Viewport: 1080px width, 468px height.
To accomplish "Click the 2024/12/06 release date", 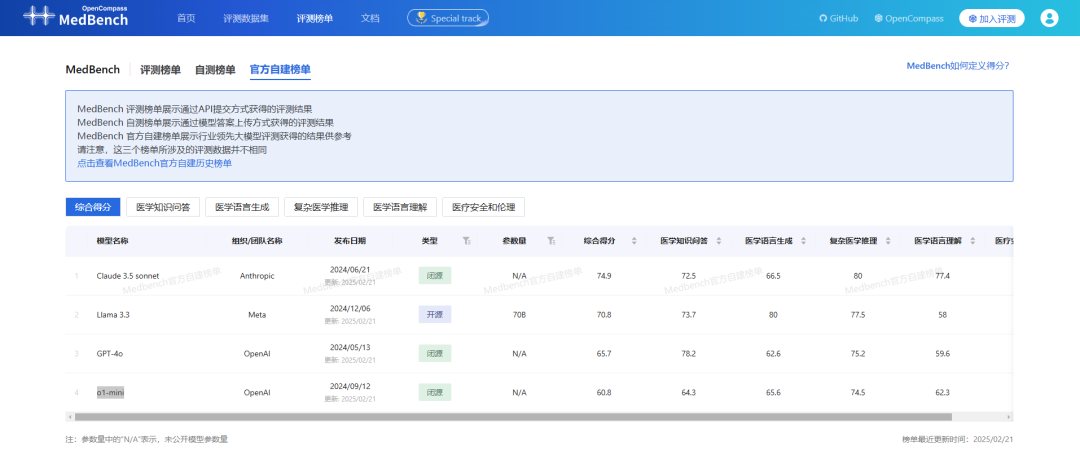I will [350, 309].
